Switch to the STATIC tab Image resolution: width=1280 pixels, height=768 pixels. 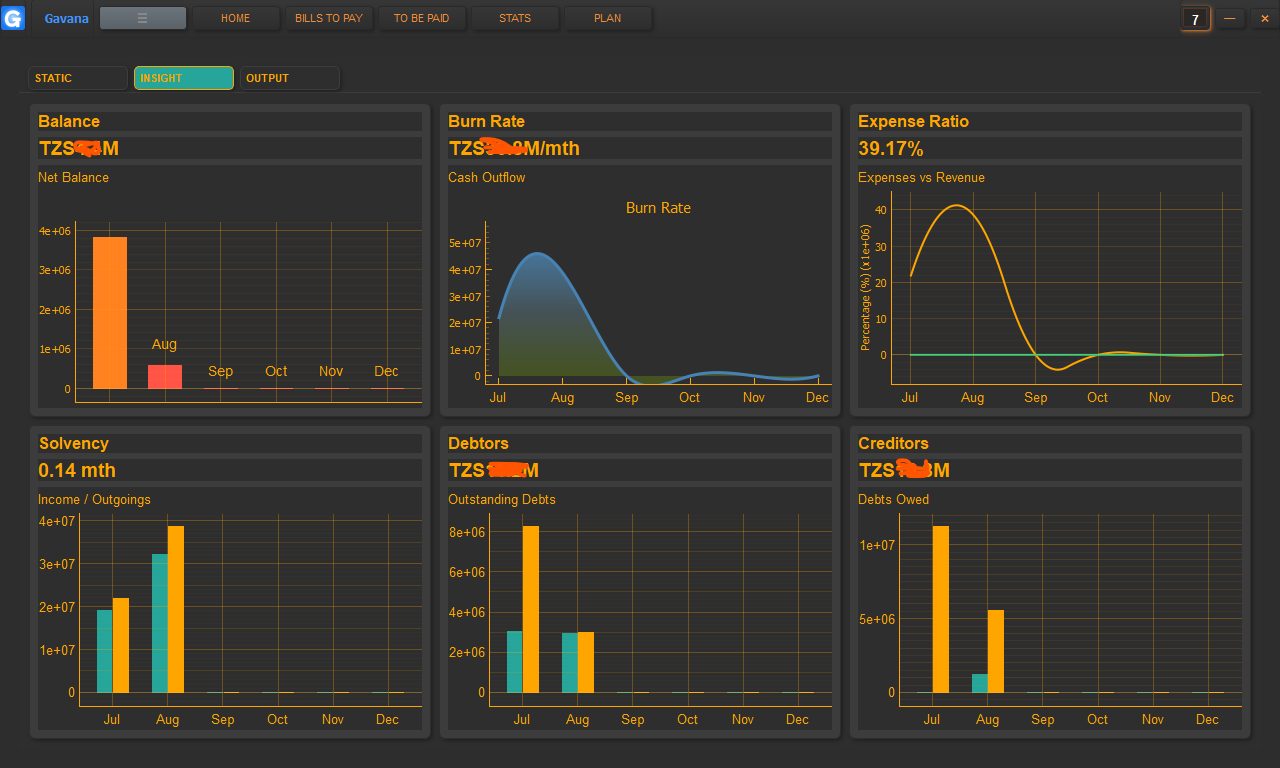[x=78, y=78]
